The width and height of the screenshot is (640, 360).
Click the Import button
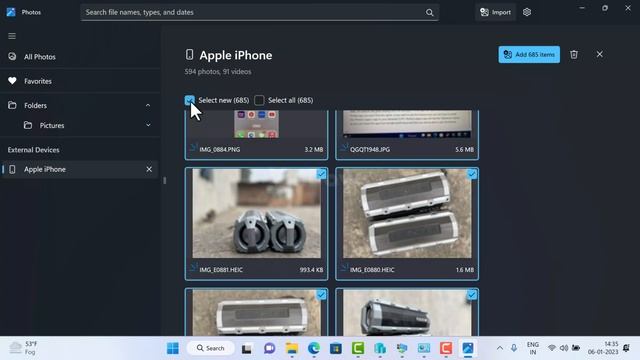[x=496, y=12]
